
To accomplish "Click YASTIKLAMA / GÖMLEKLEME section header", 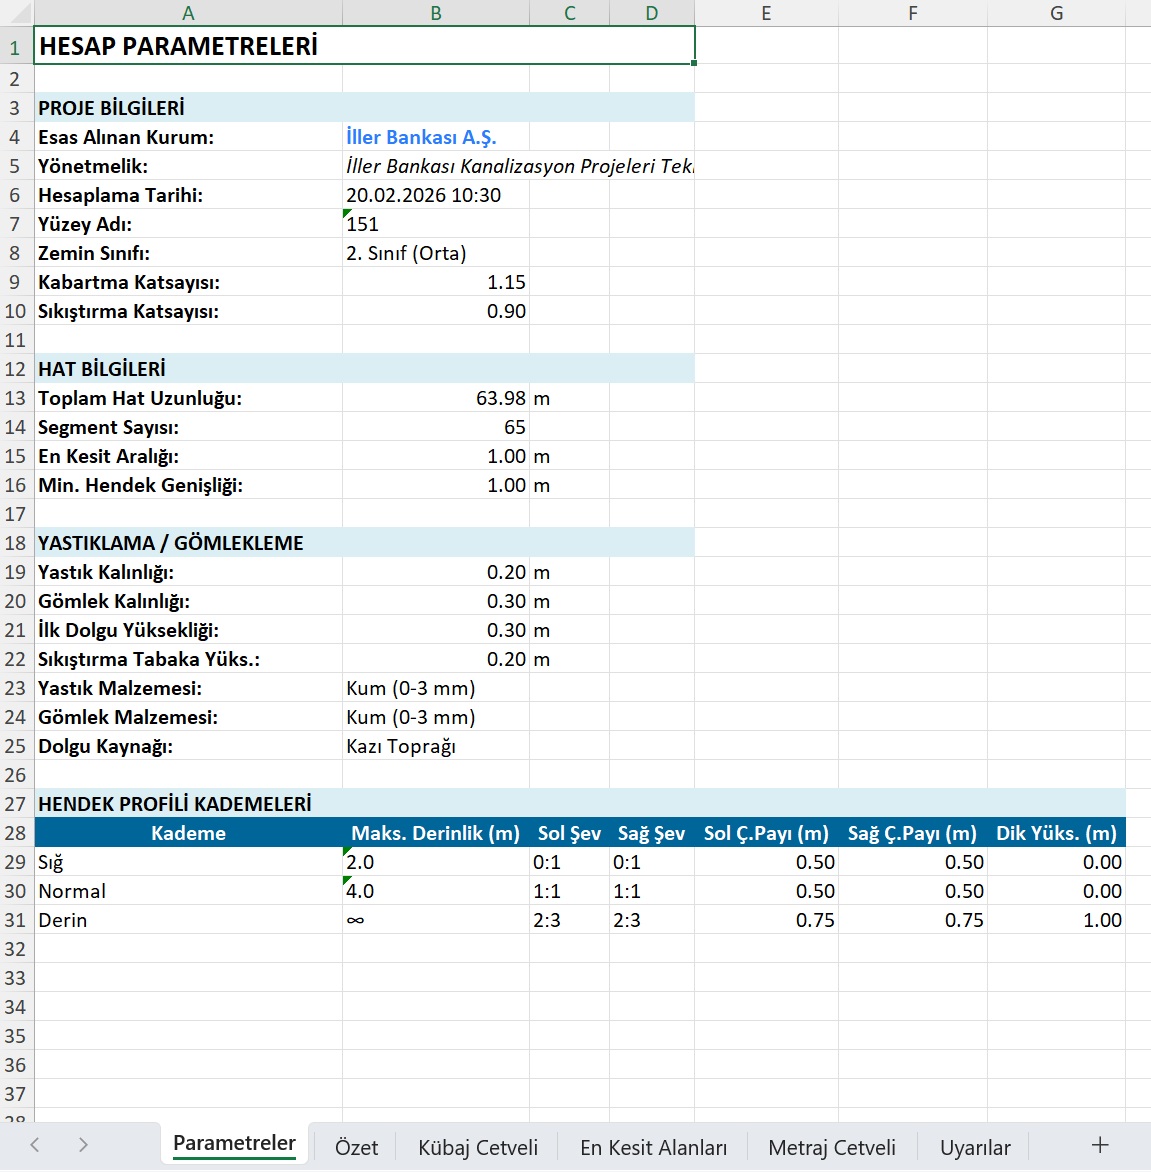I will point(364,543).
